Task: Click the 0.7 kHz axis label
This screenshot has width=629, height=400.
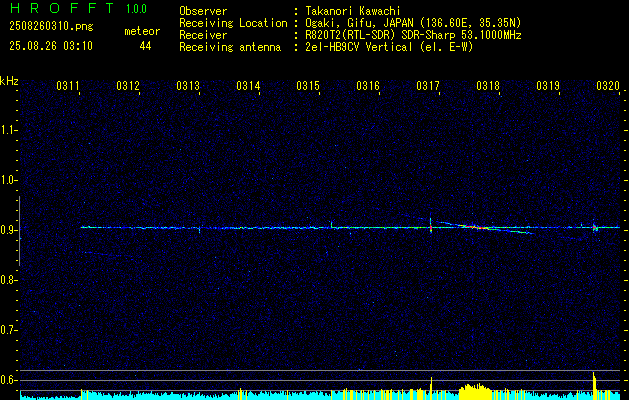Action: (x=8, y=330)
